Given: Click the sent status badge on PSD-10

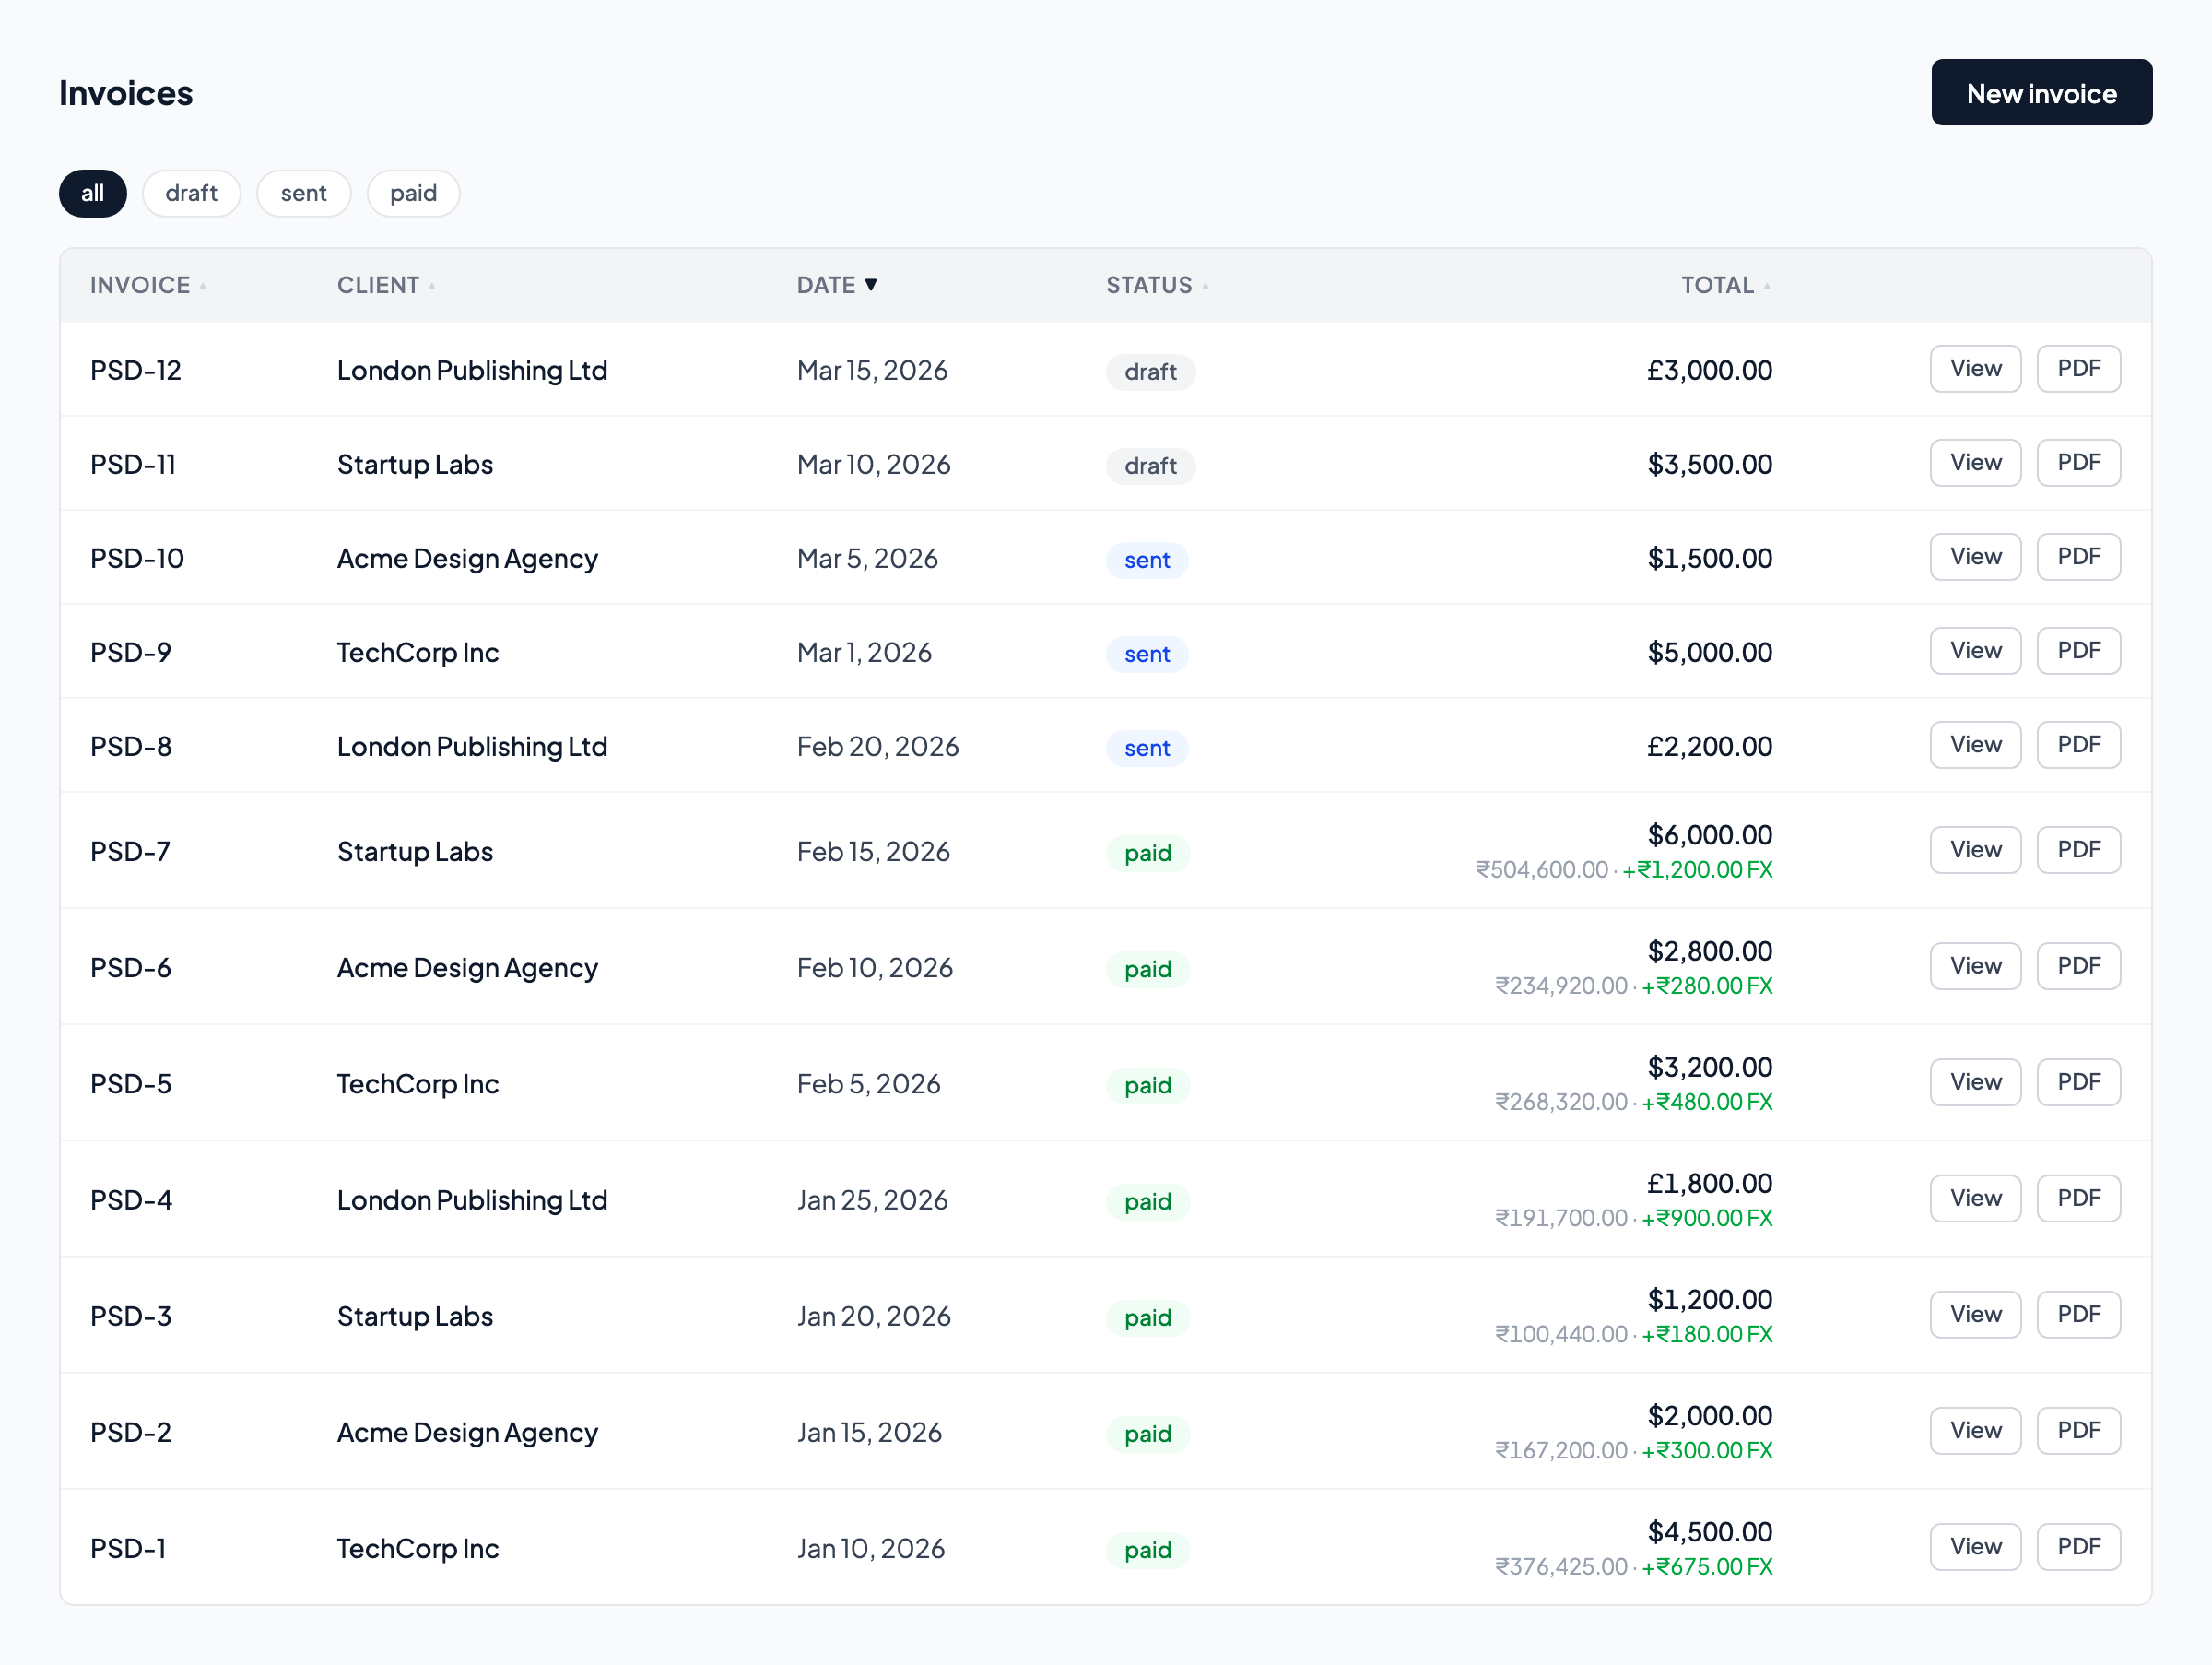Looking at the screenshot, I should click(1146, 560).
